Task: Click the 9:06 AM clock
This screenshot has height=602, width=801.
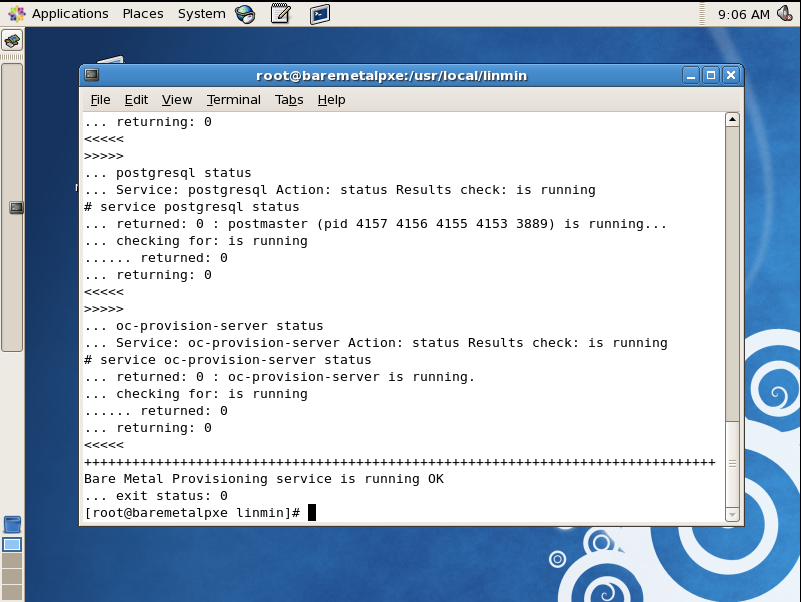Action: click(743, 15)
